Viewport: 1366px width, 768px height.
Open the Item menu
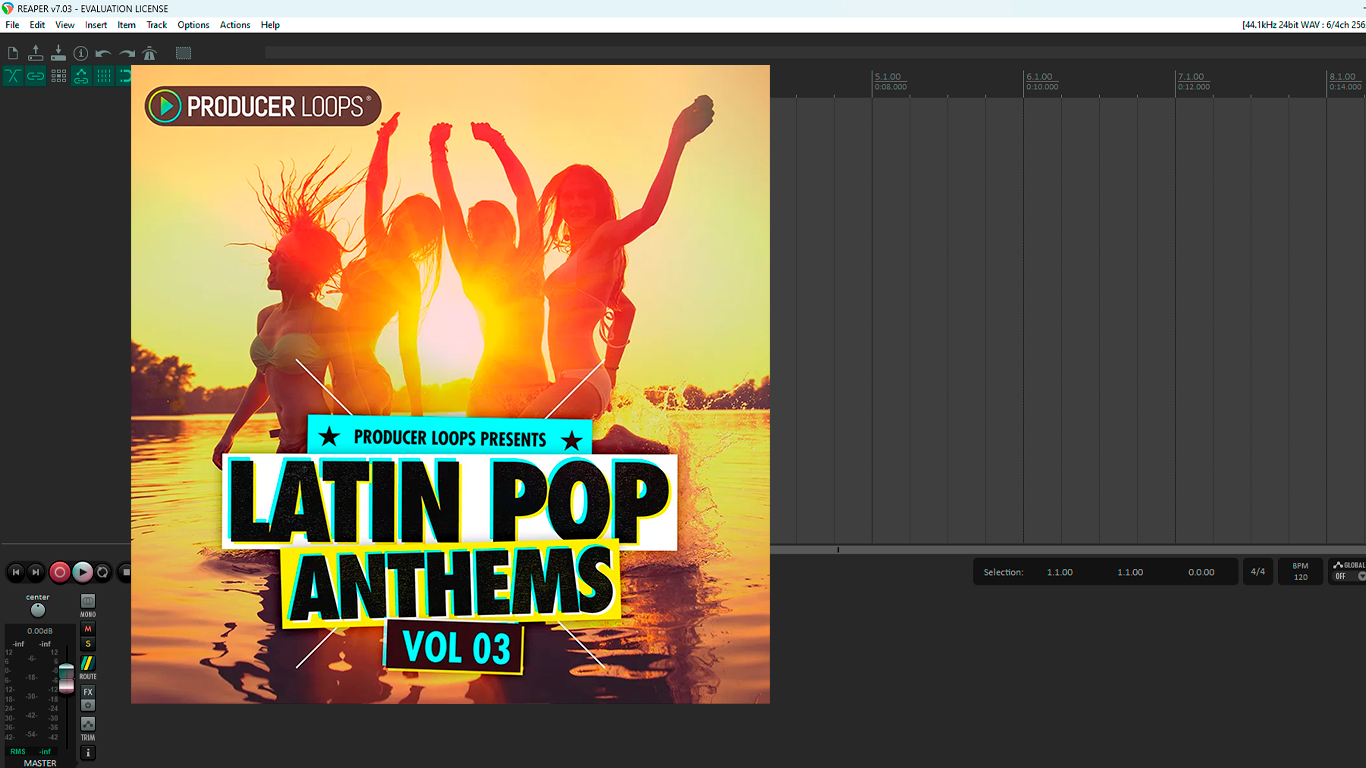tap(127, 25)
